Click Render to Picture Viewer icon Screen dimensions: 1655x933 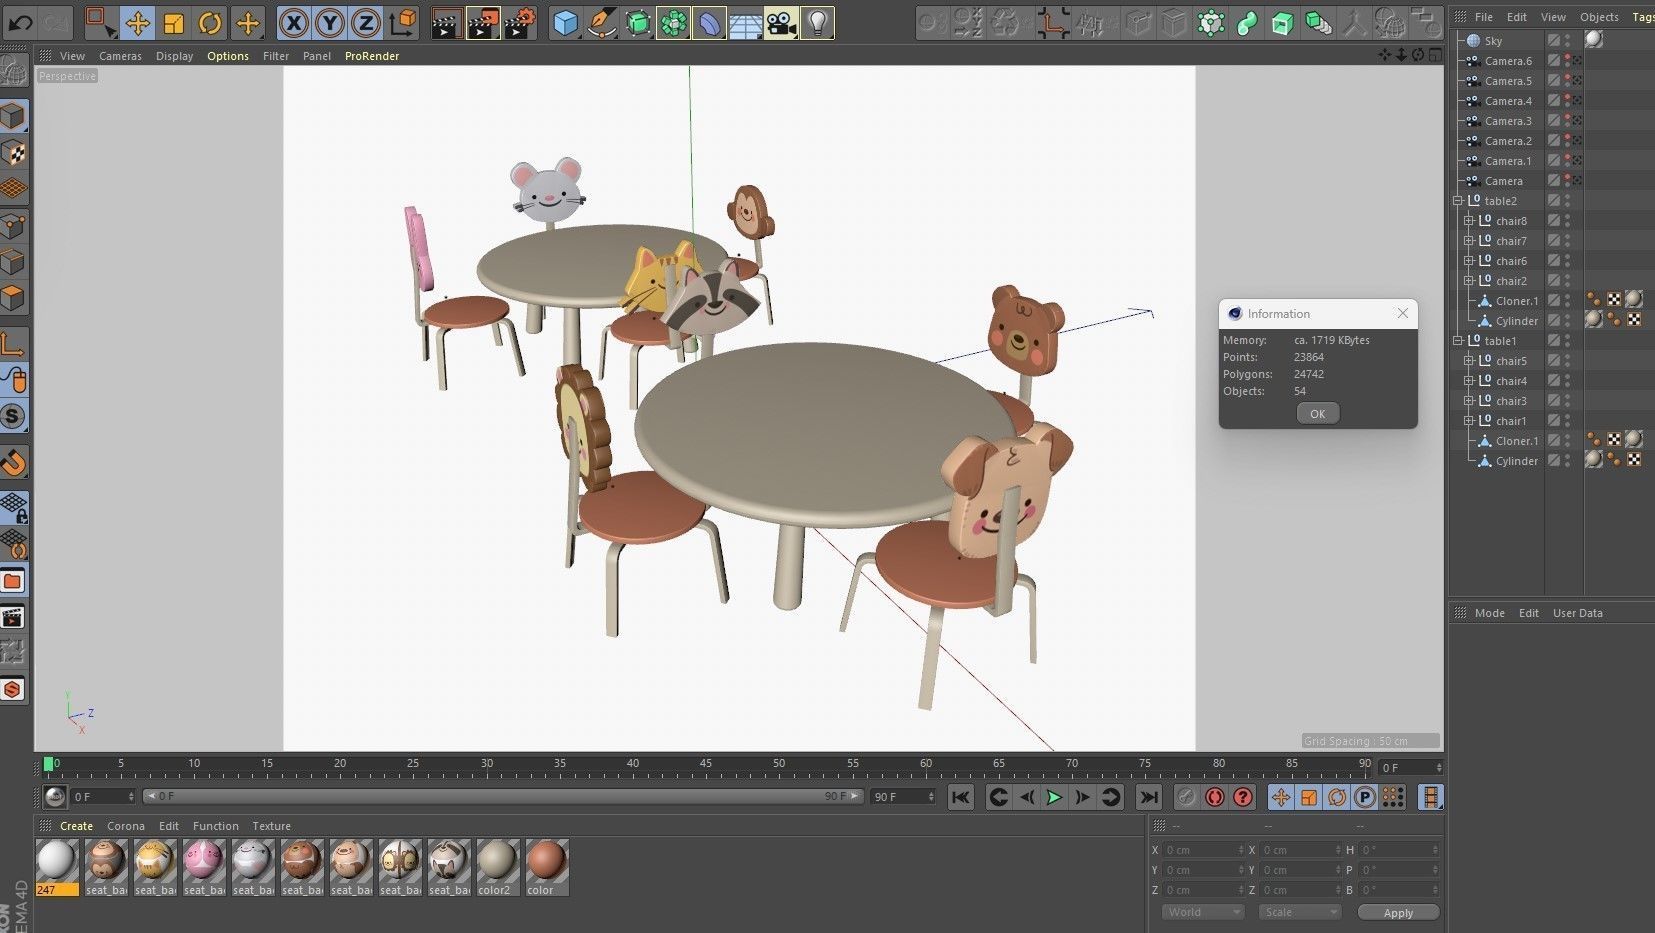pos(483,22)
